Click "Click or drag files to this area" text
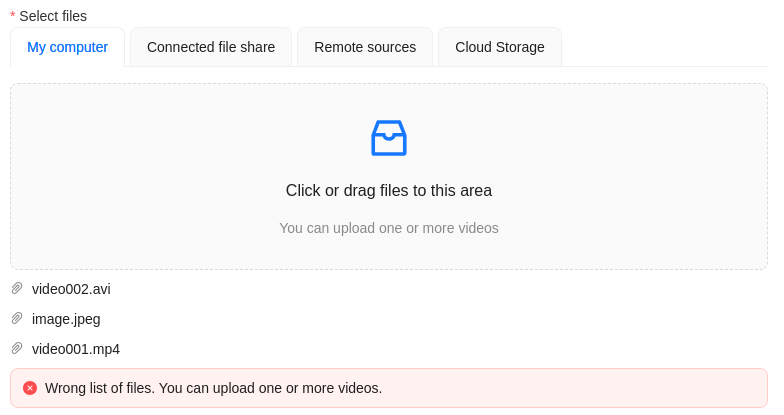 389,191
